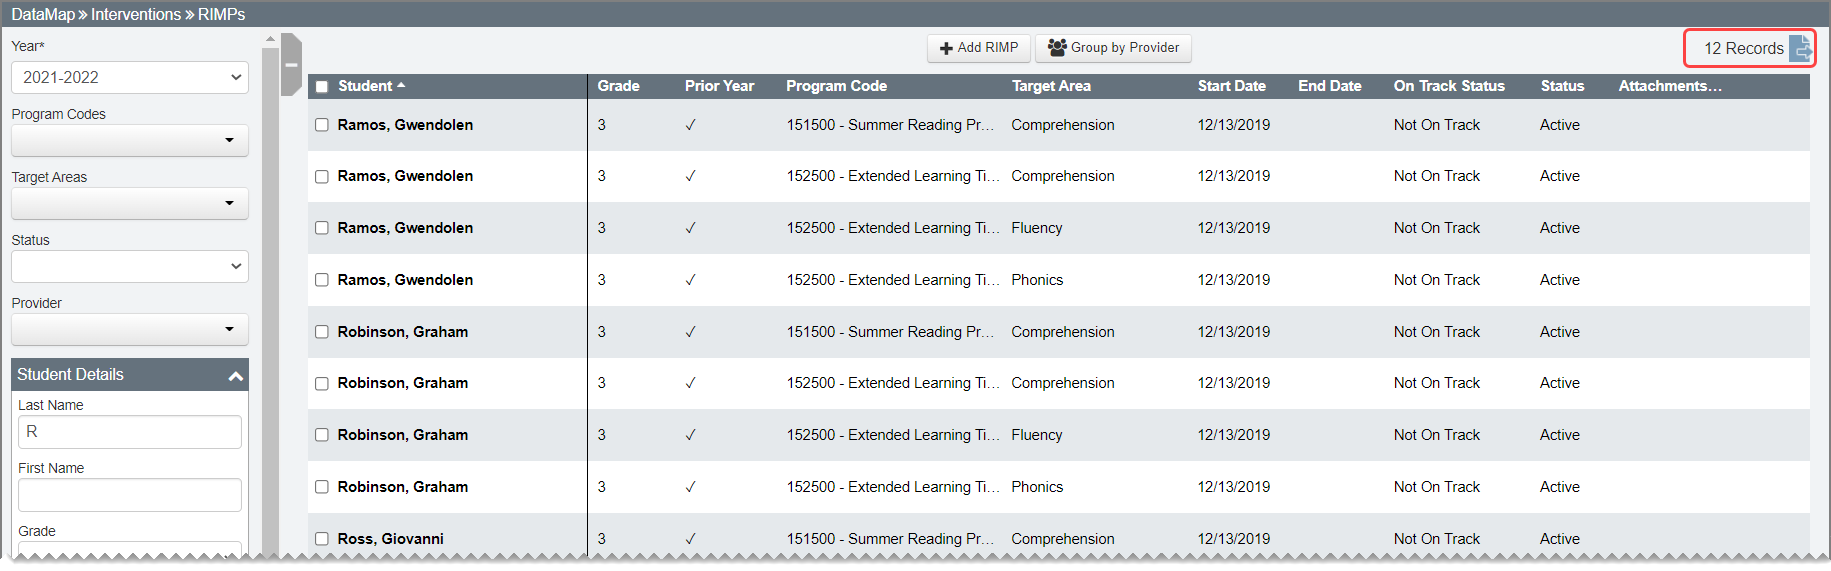Image resolution: width=1831 pixels, height=571 pixels.
Task: Click the First Name input field
Action: (130, 495)
